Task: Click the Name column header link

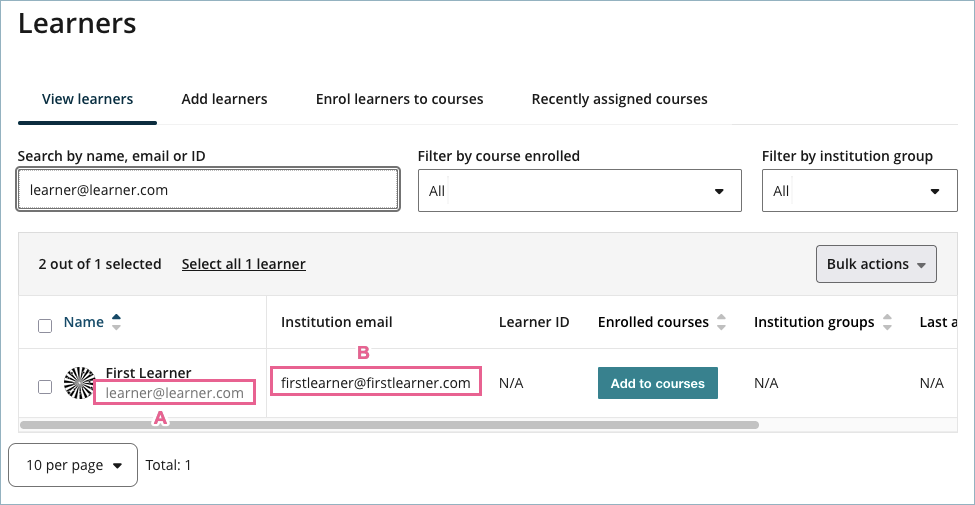Action: (84, 322)
